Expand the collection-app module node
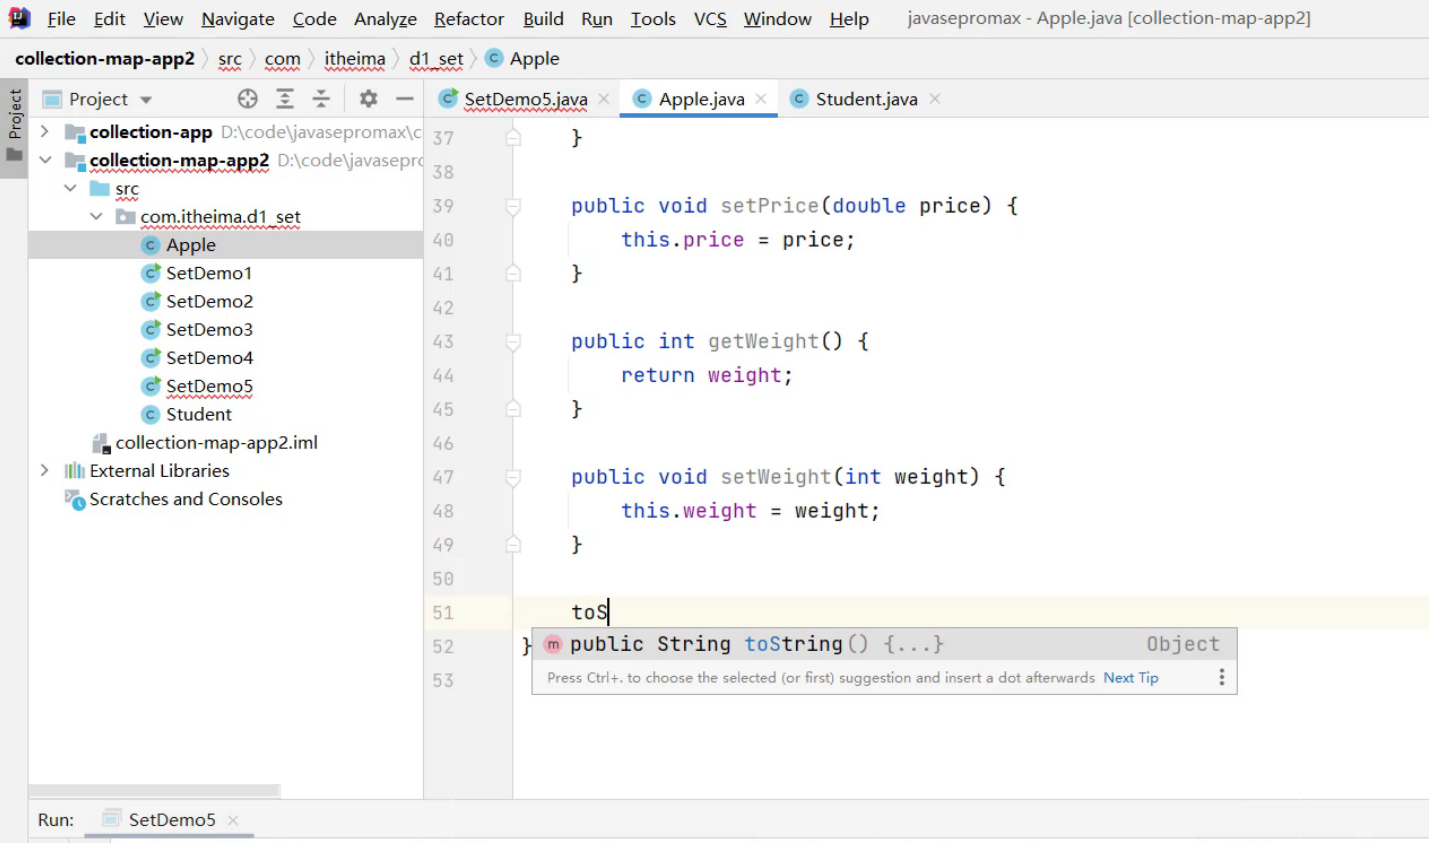Image resolution: width=1429 pixels, height=843 pixels. [44, 132]
